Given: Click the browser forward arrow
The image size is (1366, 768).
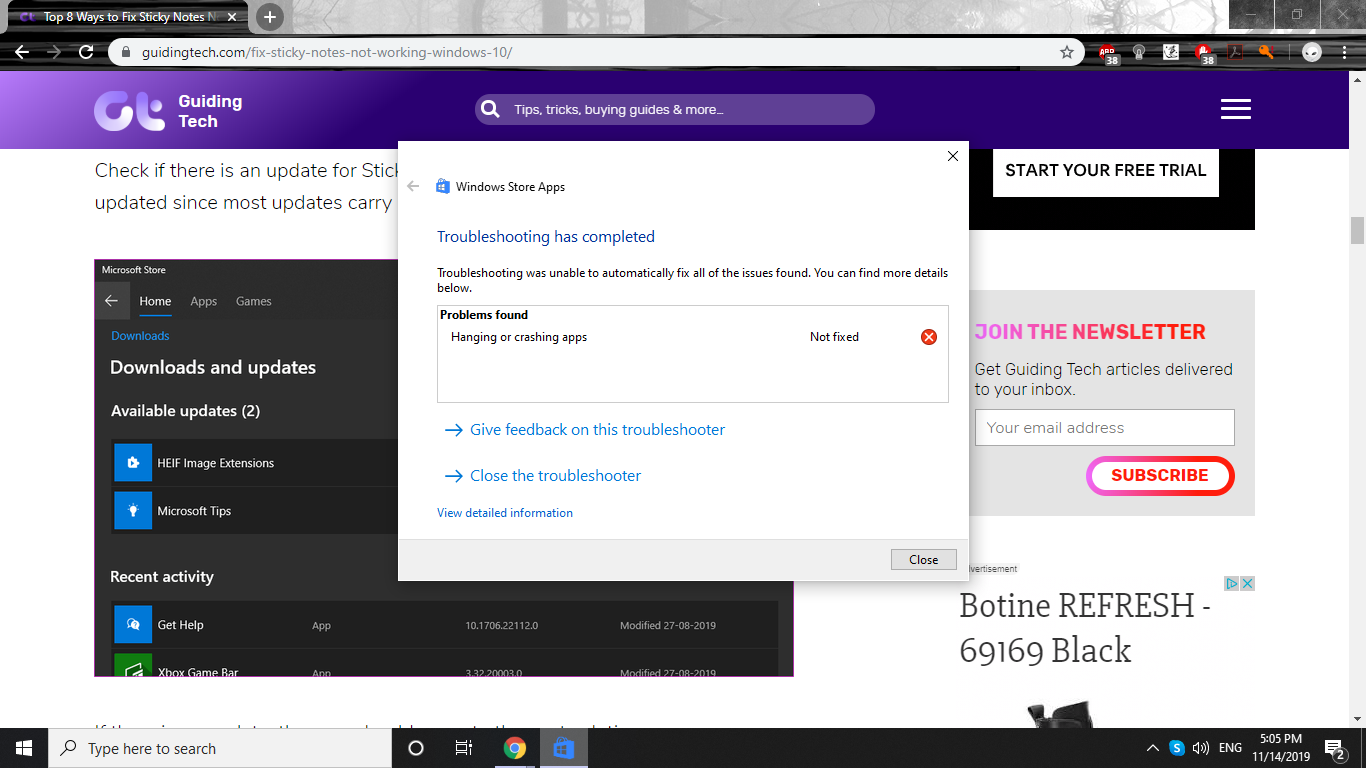Looking at the screenshot, I should (x=54, y=52).
